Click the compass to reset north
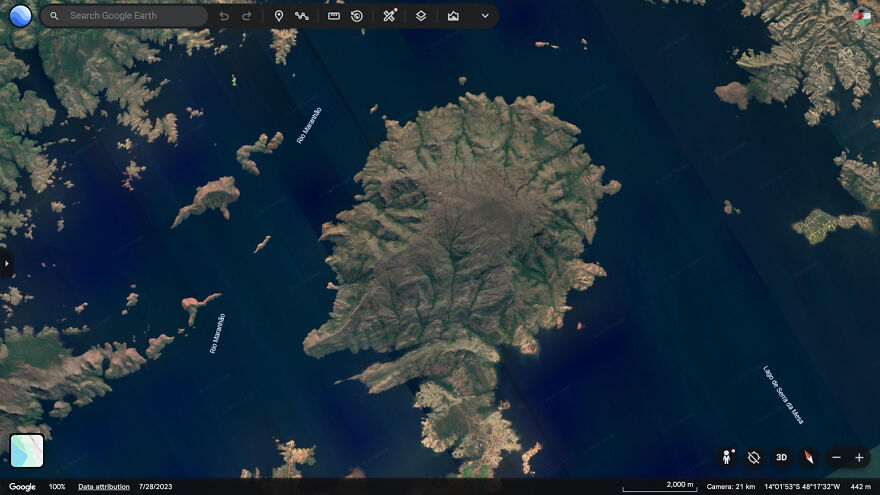Viewport: 880px width, 495px height. 809,457
